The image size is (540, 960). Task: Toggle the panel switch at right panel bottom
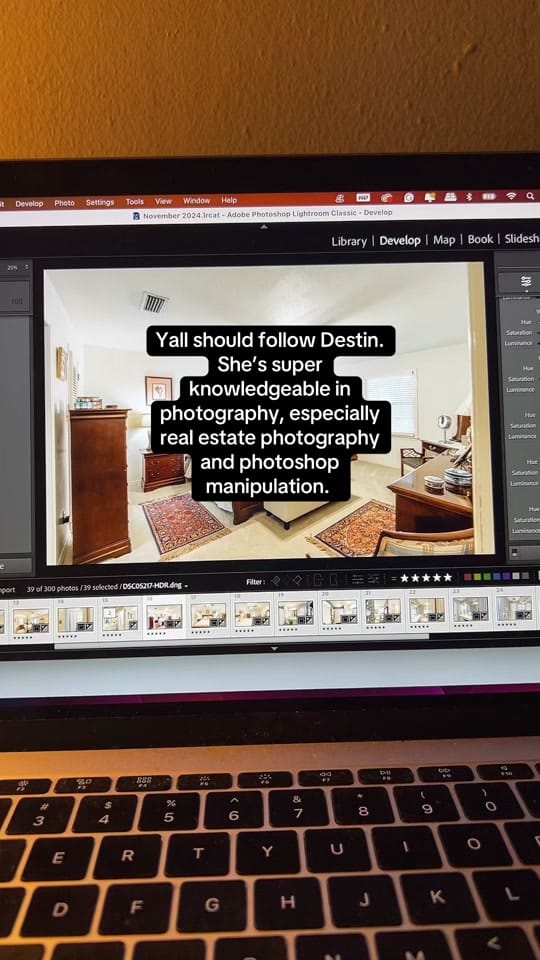pos(514,552)
